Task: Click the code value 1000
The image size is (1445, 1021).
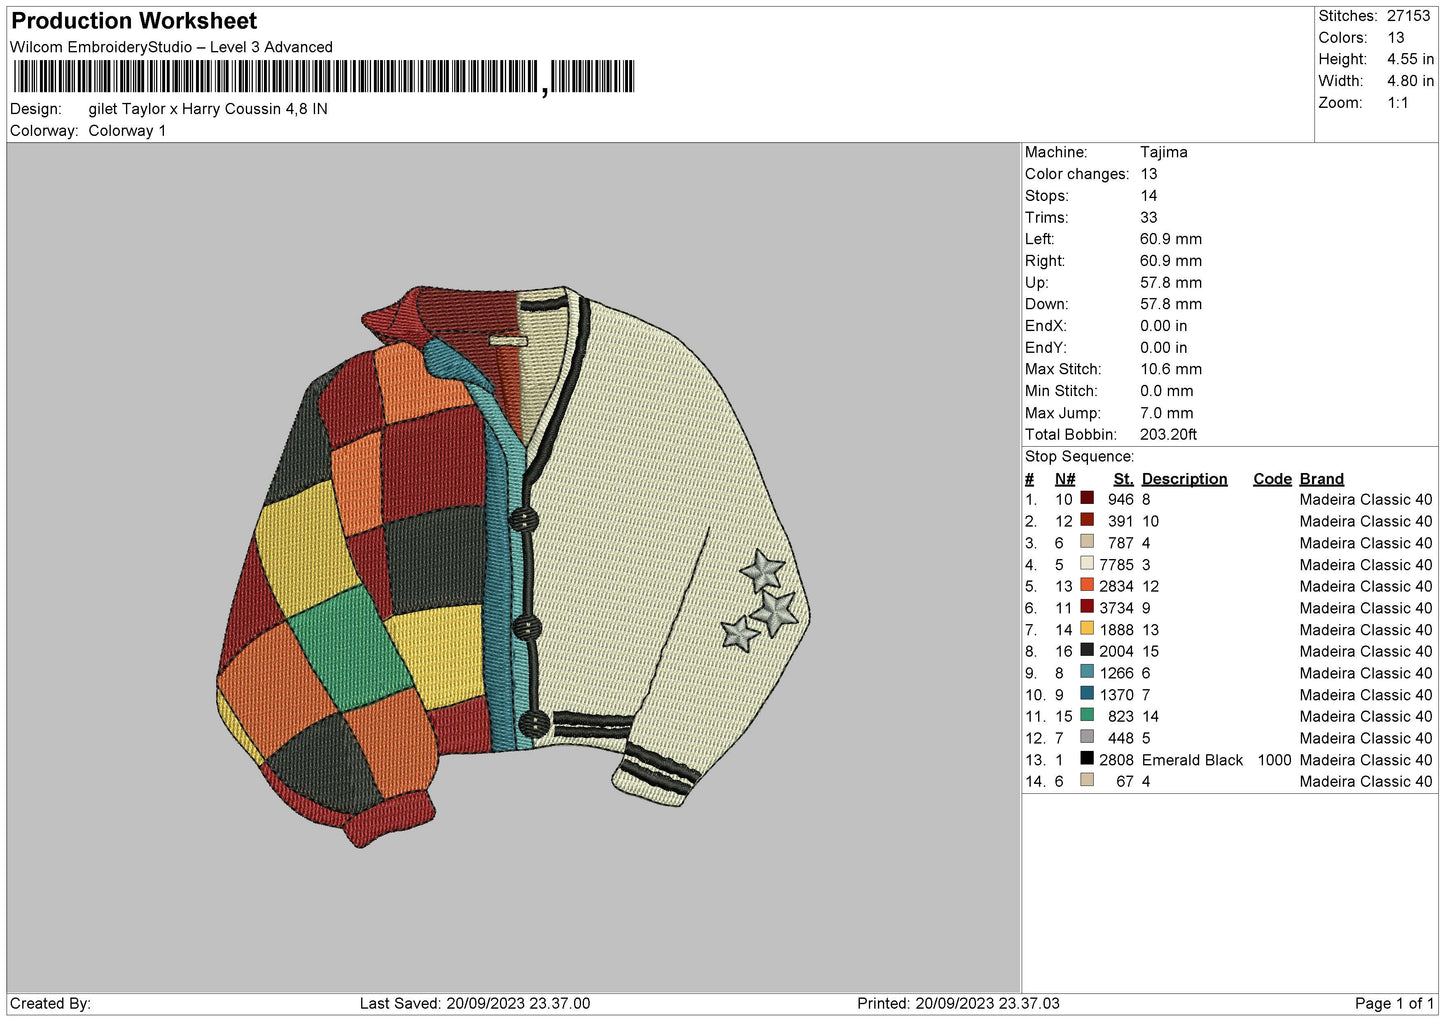Action: pos(1274,760)
